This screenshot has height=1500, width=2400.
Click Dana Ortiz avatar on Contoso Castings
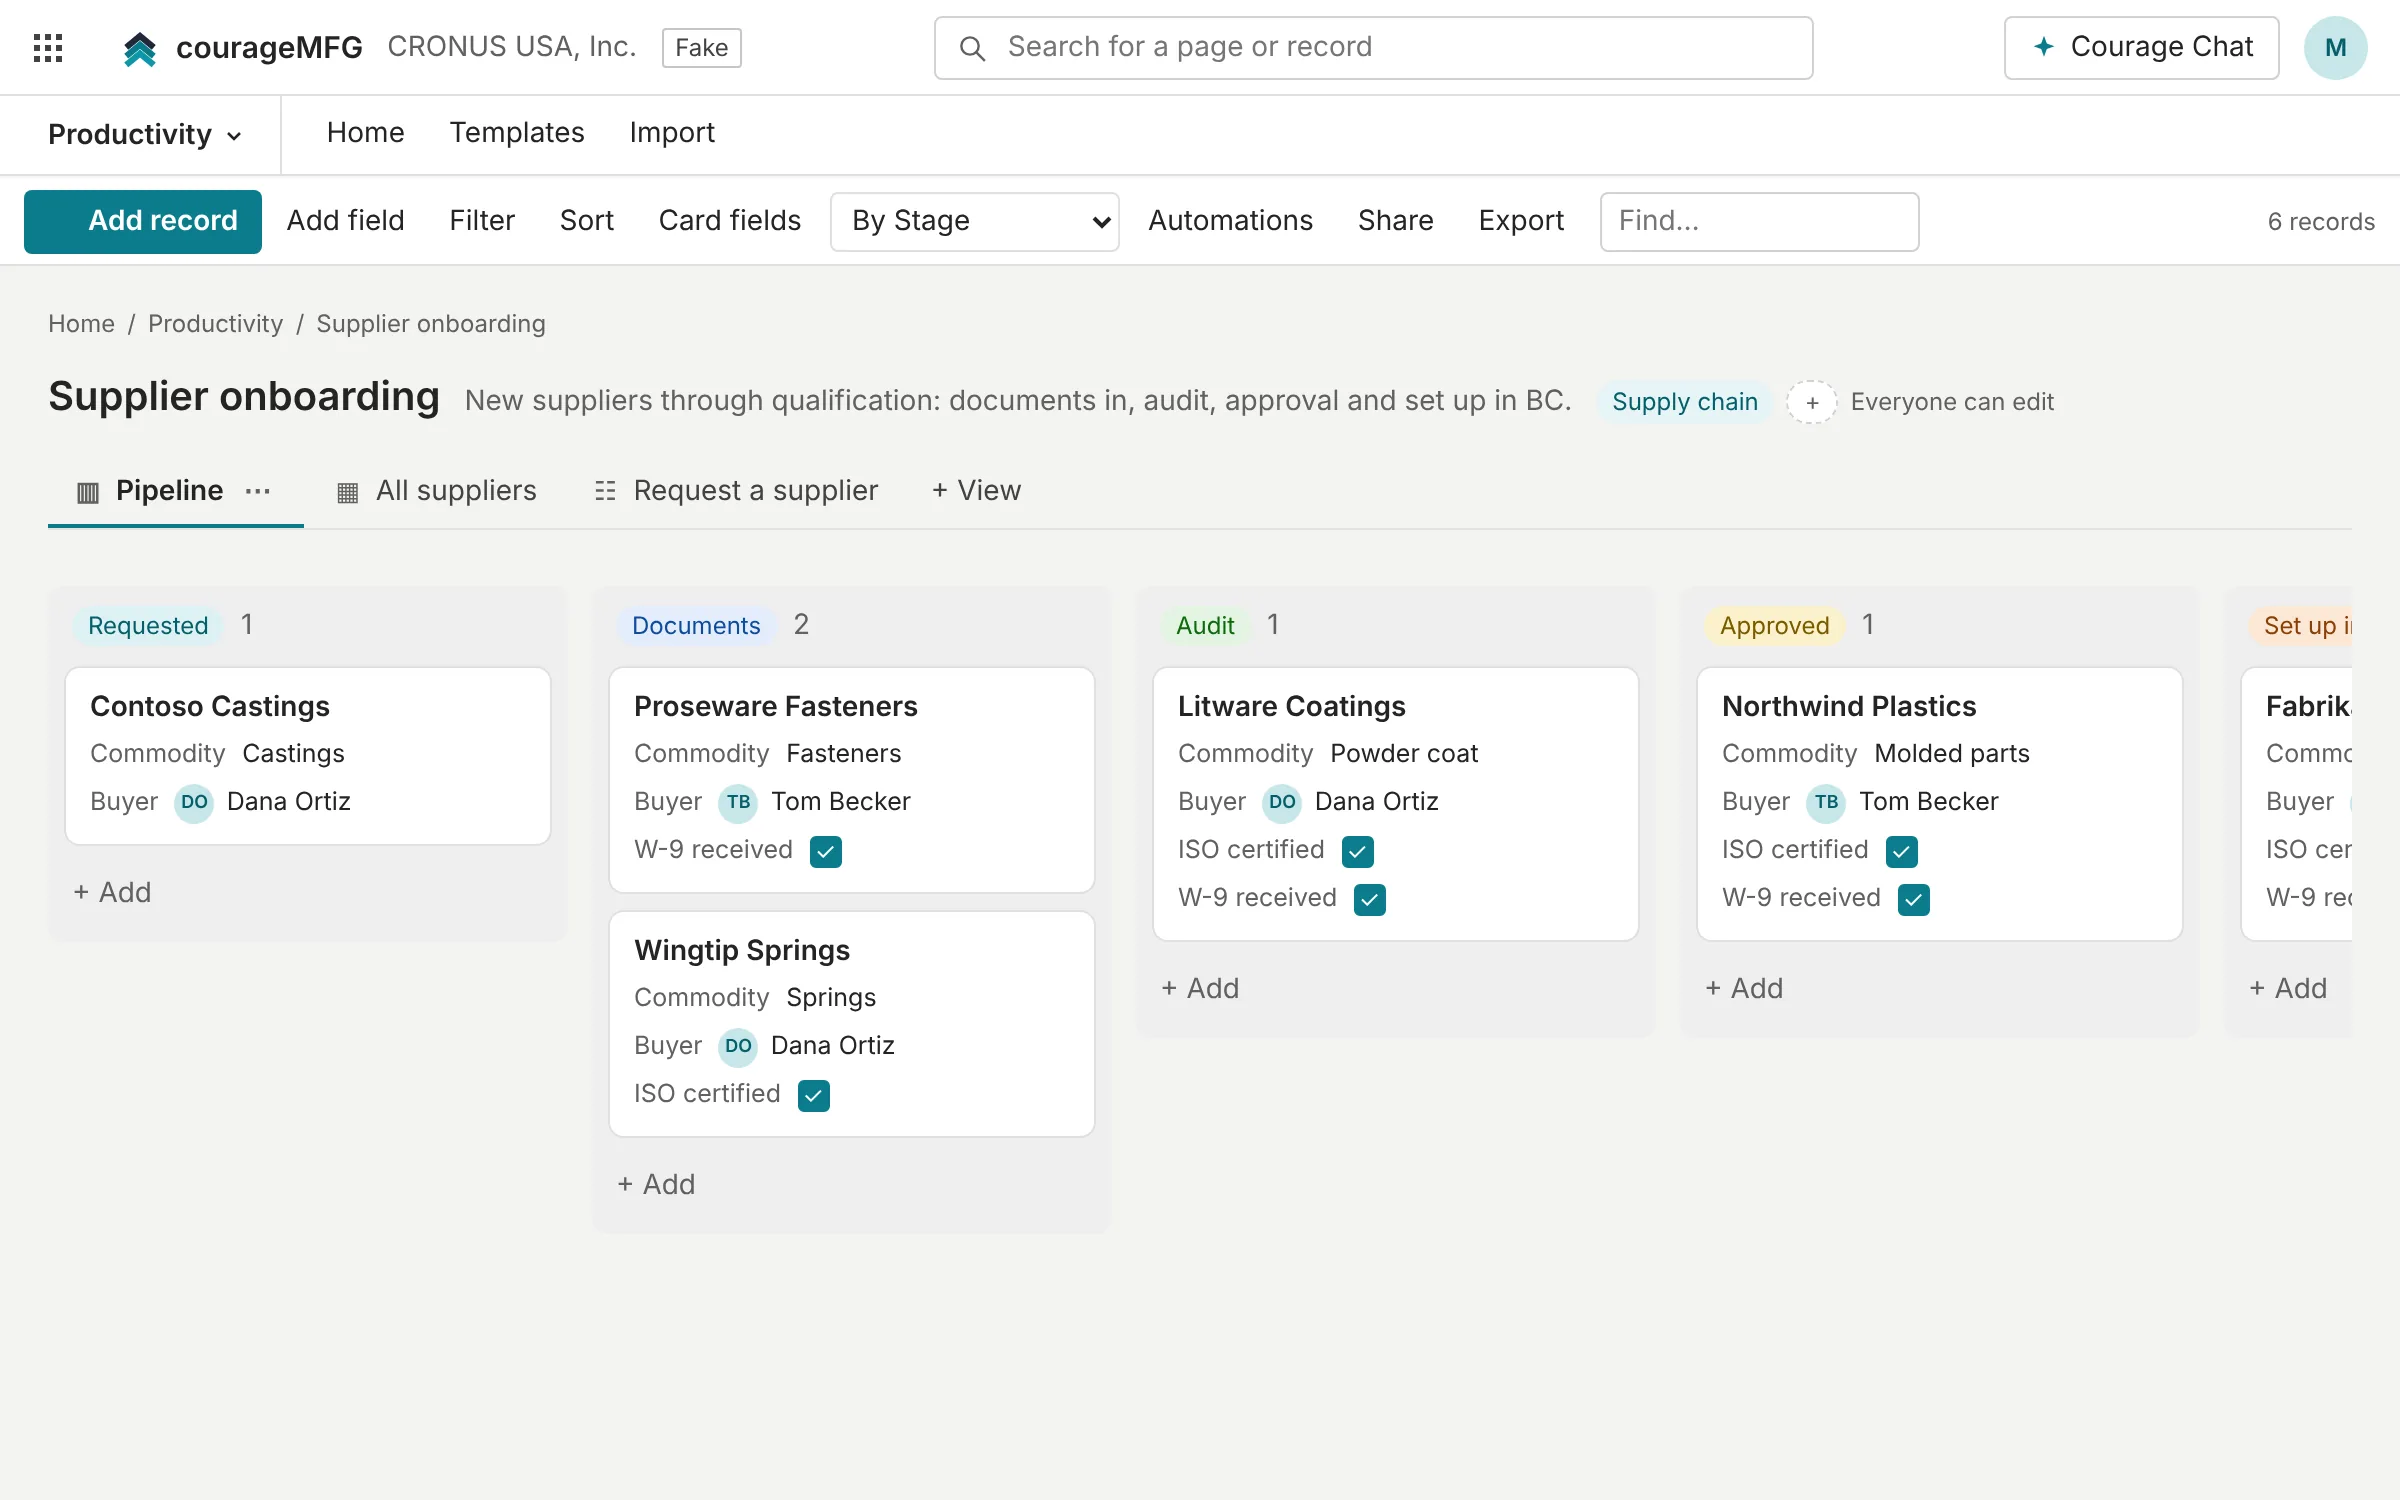[x=194, y=802]
